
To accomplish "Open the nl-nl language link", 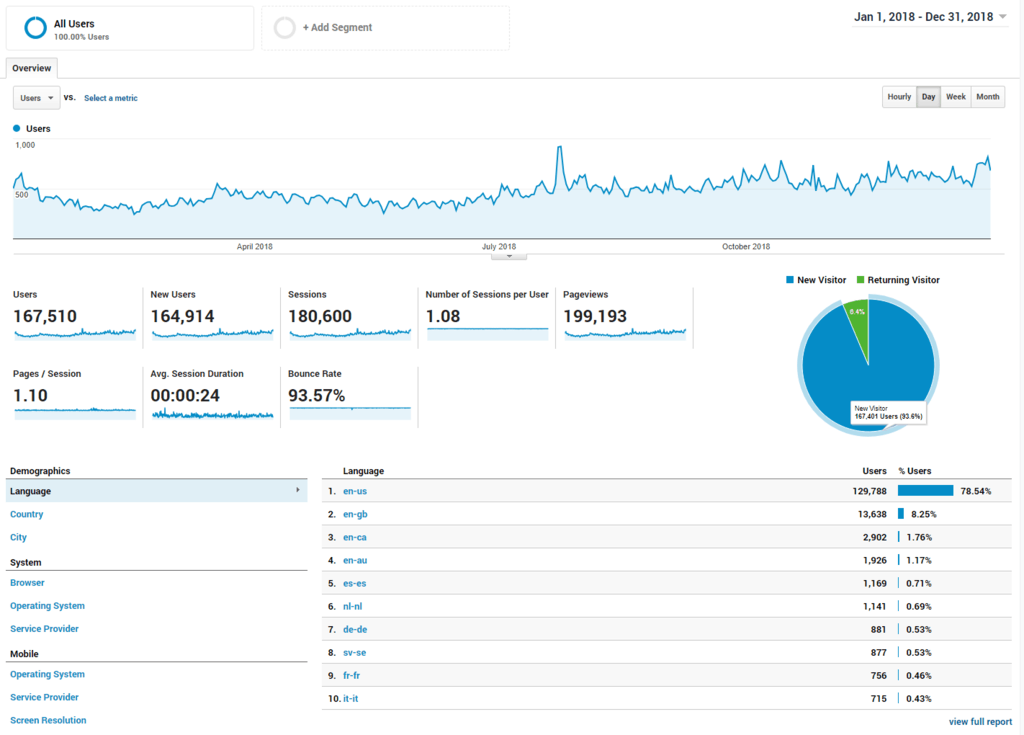I will click(353, 606).
